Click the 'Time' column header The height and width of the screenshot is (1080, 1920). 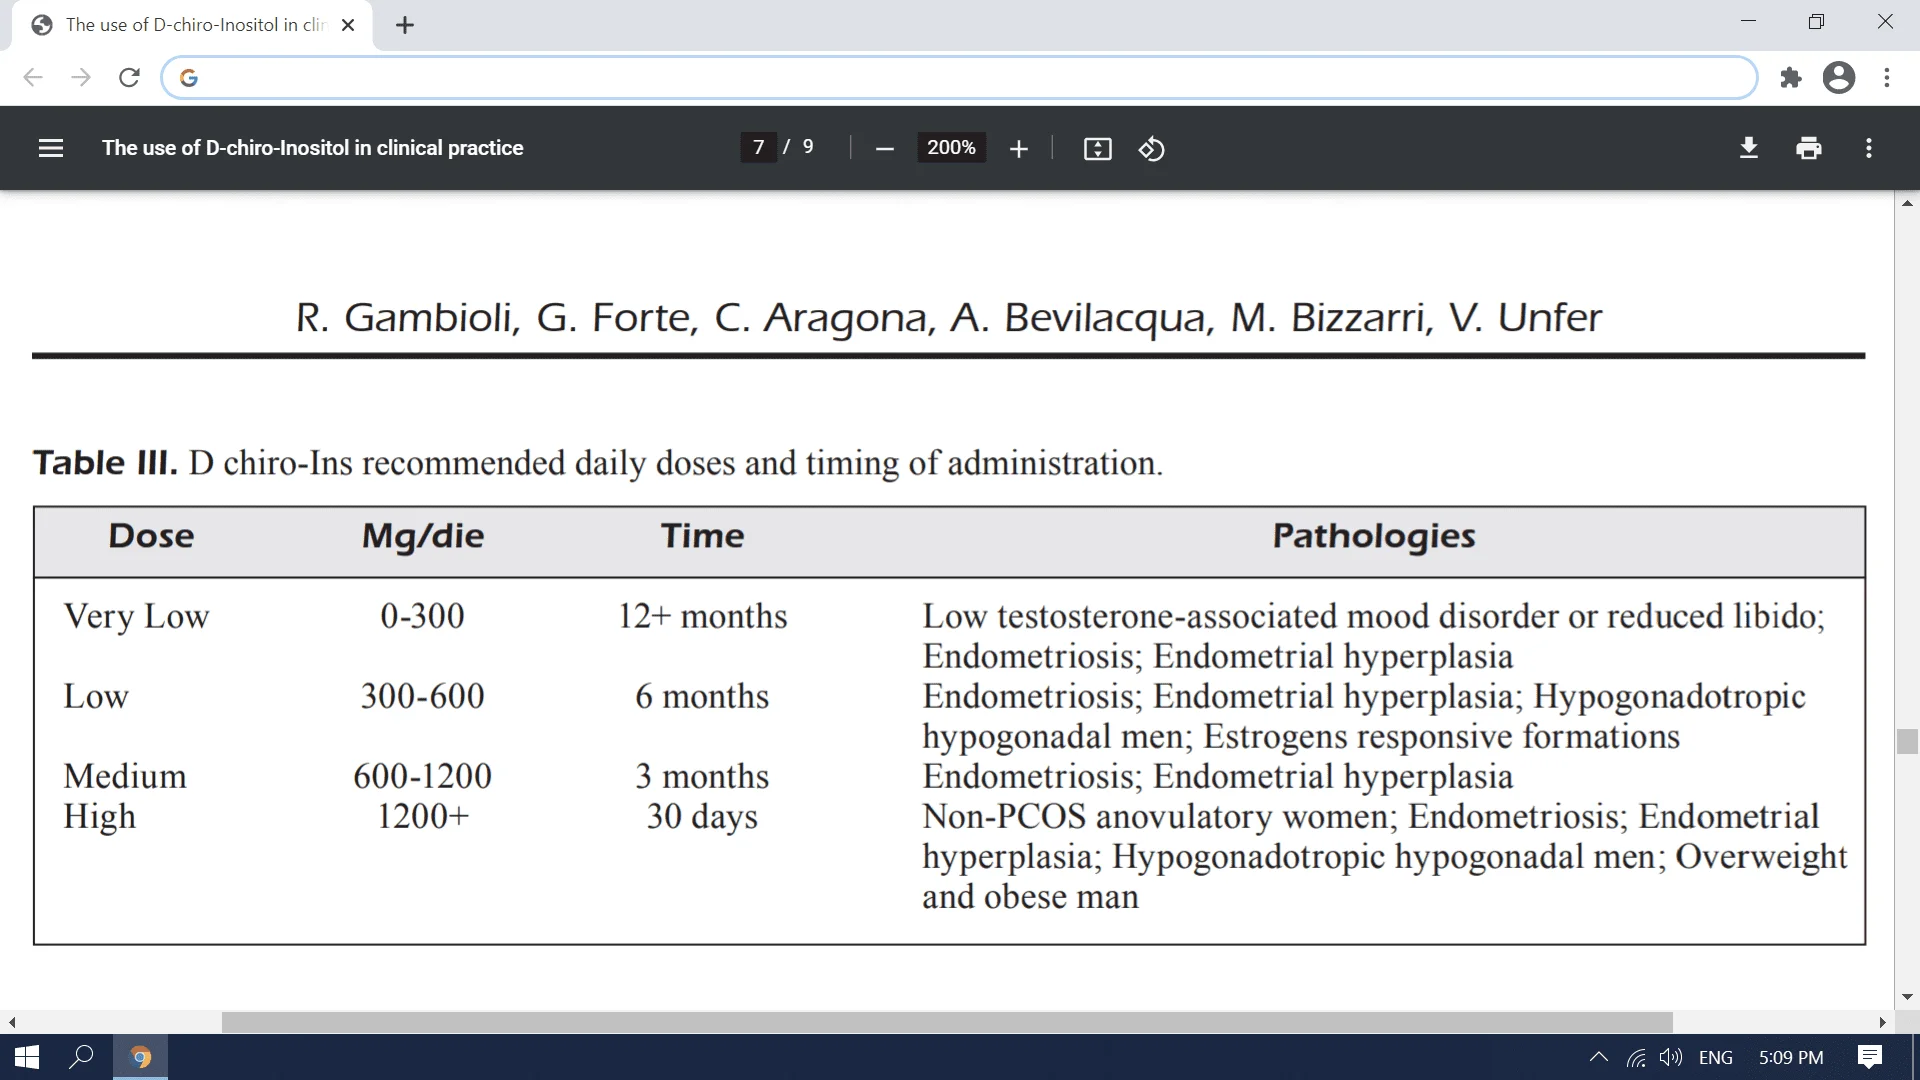pyautogui.click(x=702, y=536)
